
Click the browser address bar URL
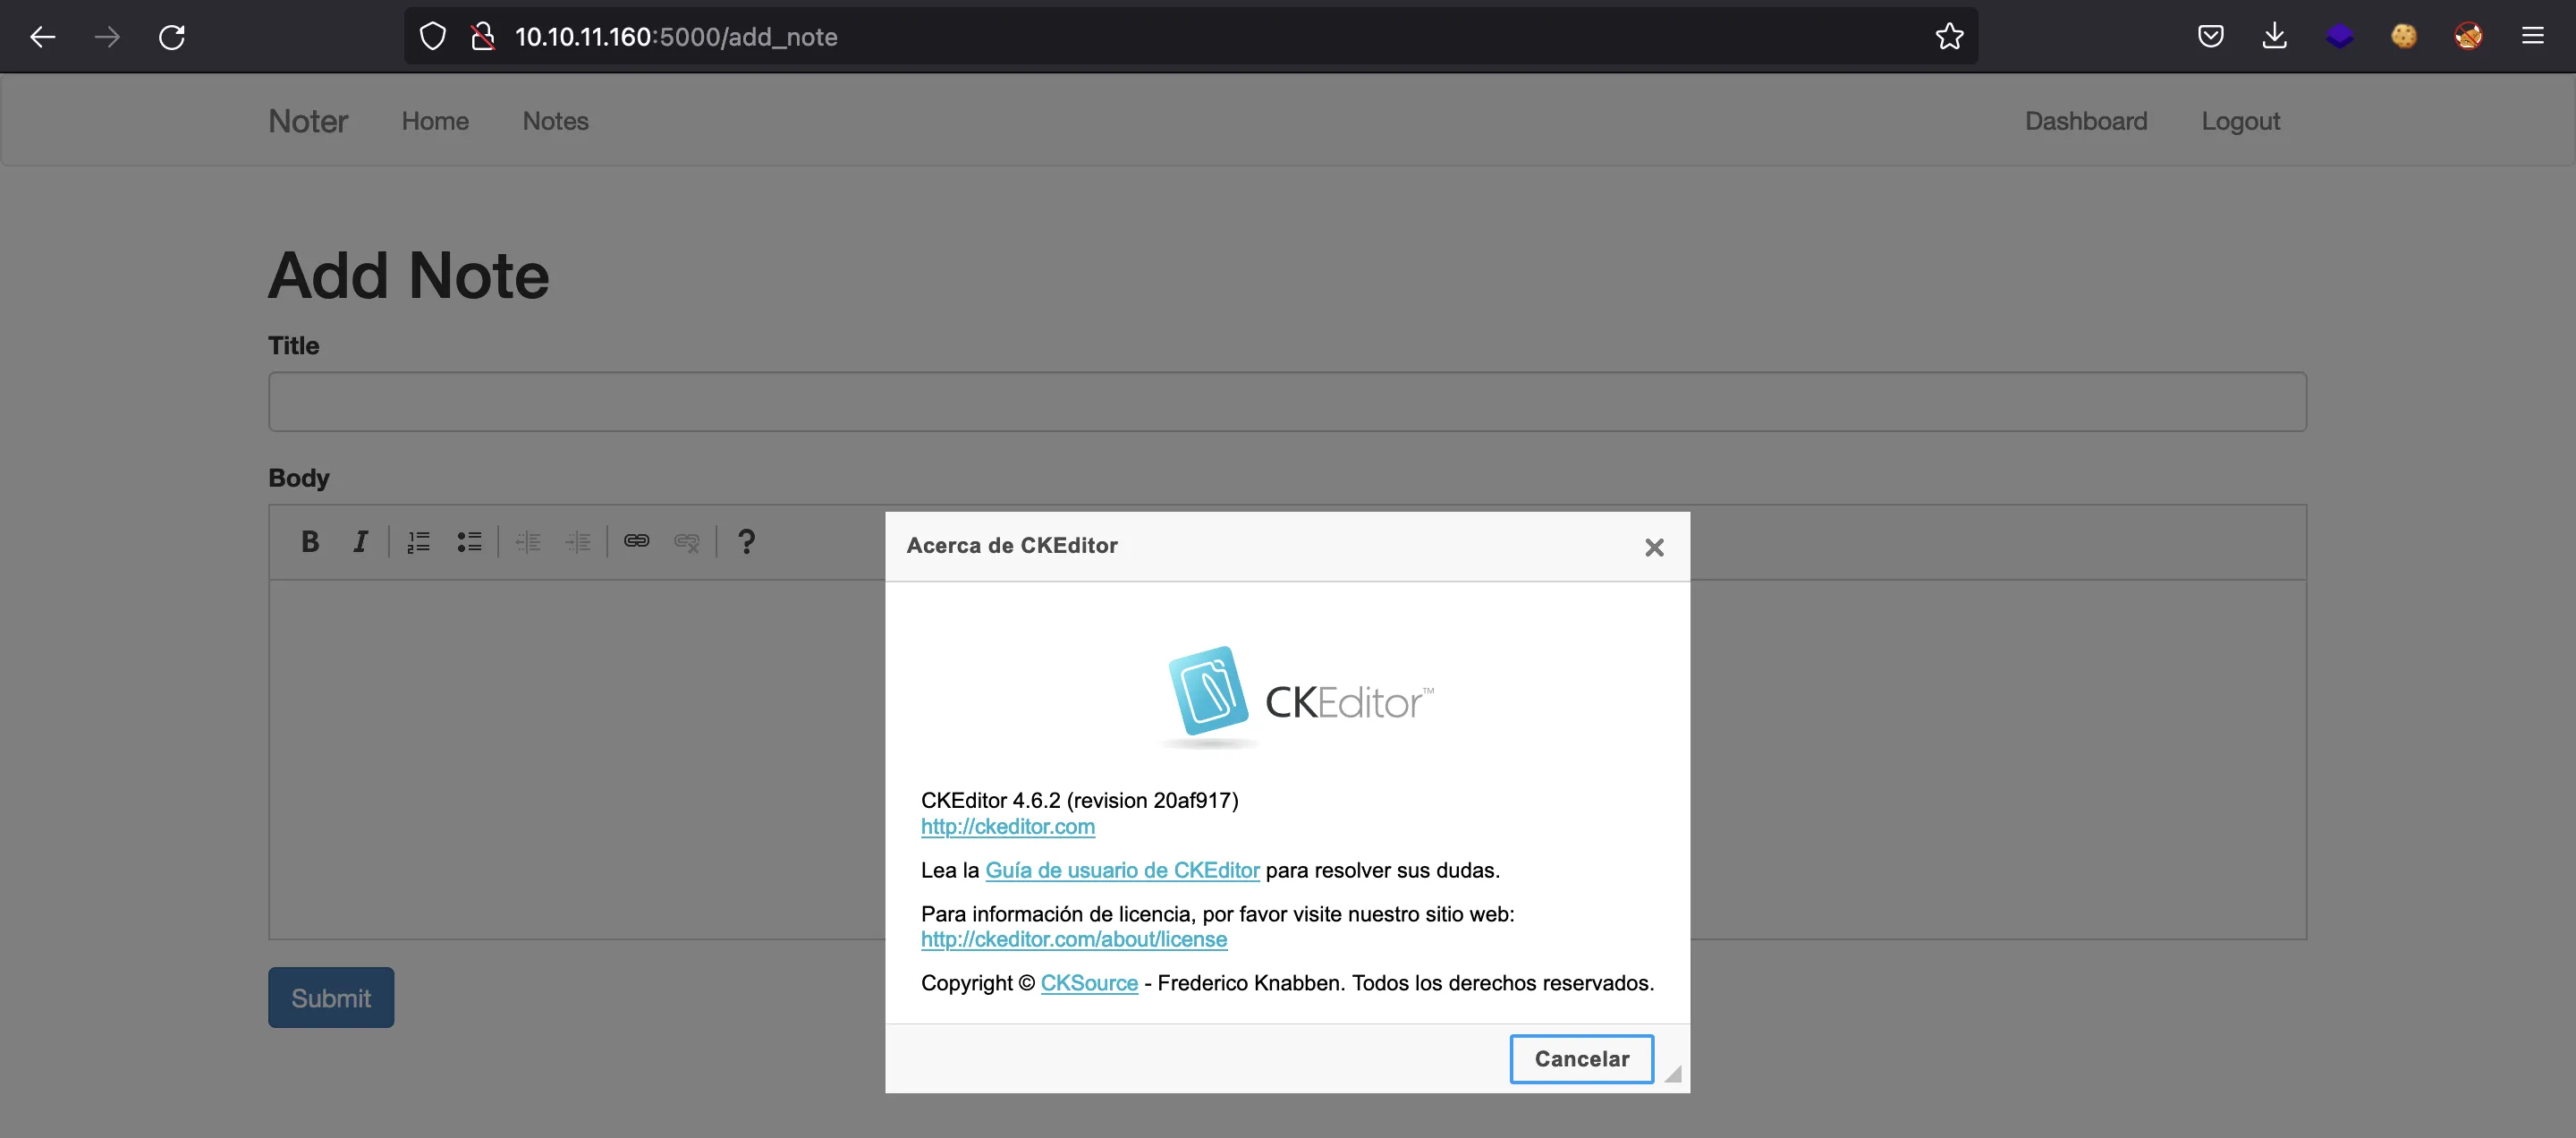point(676,37)
